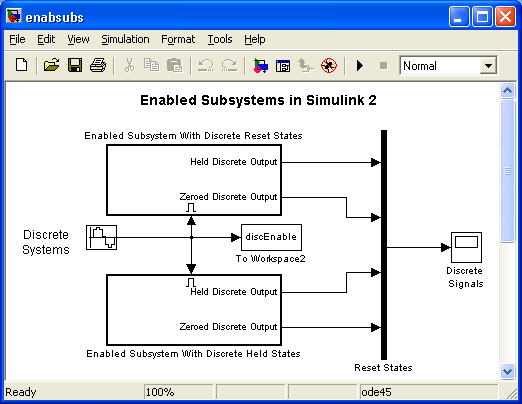The width and height of the screenshot is (522, 404).
Task: Select the Enabled Subsystem With Discrete Reset States
Action: coord(194,180)
